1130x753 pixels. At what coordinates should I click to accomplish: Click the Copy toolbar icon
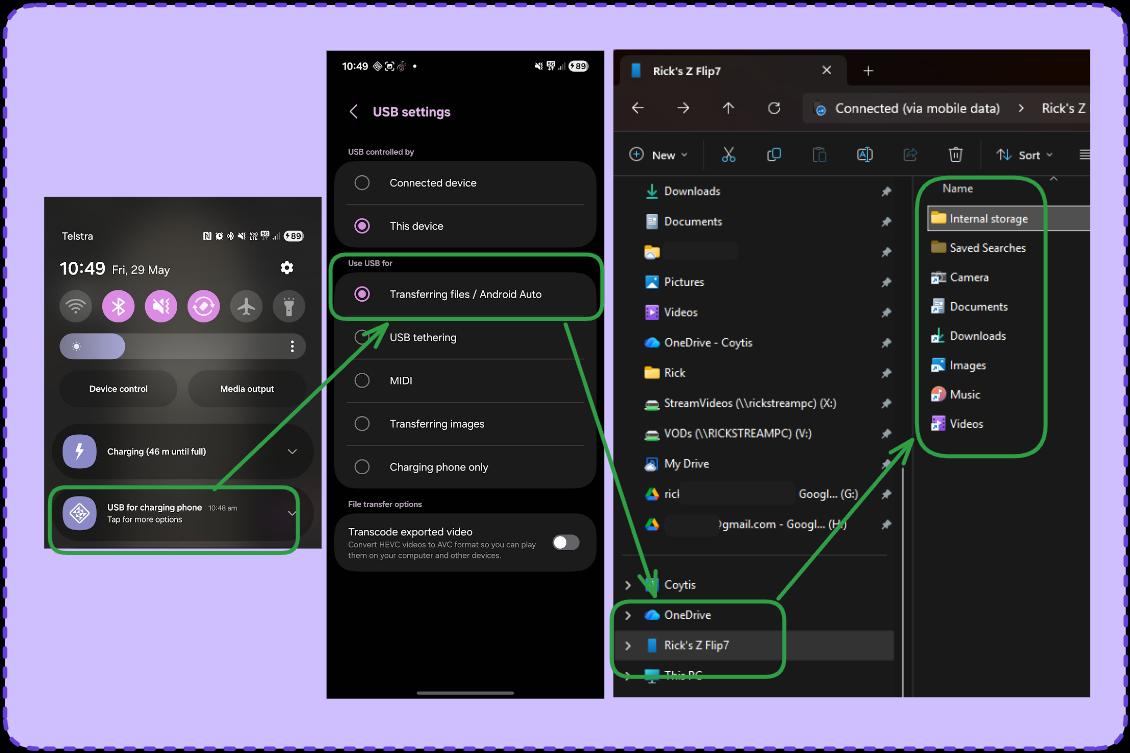pyautogui.click(x=774, y=155)
